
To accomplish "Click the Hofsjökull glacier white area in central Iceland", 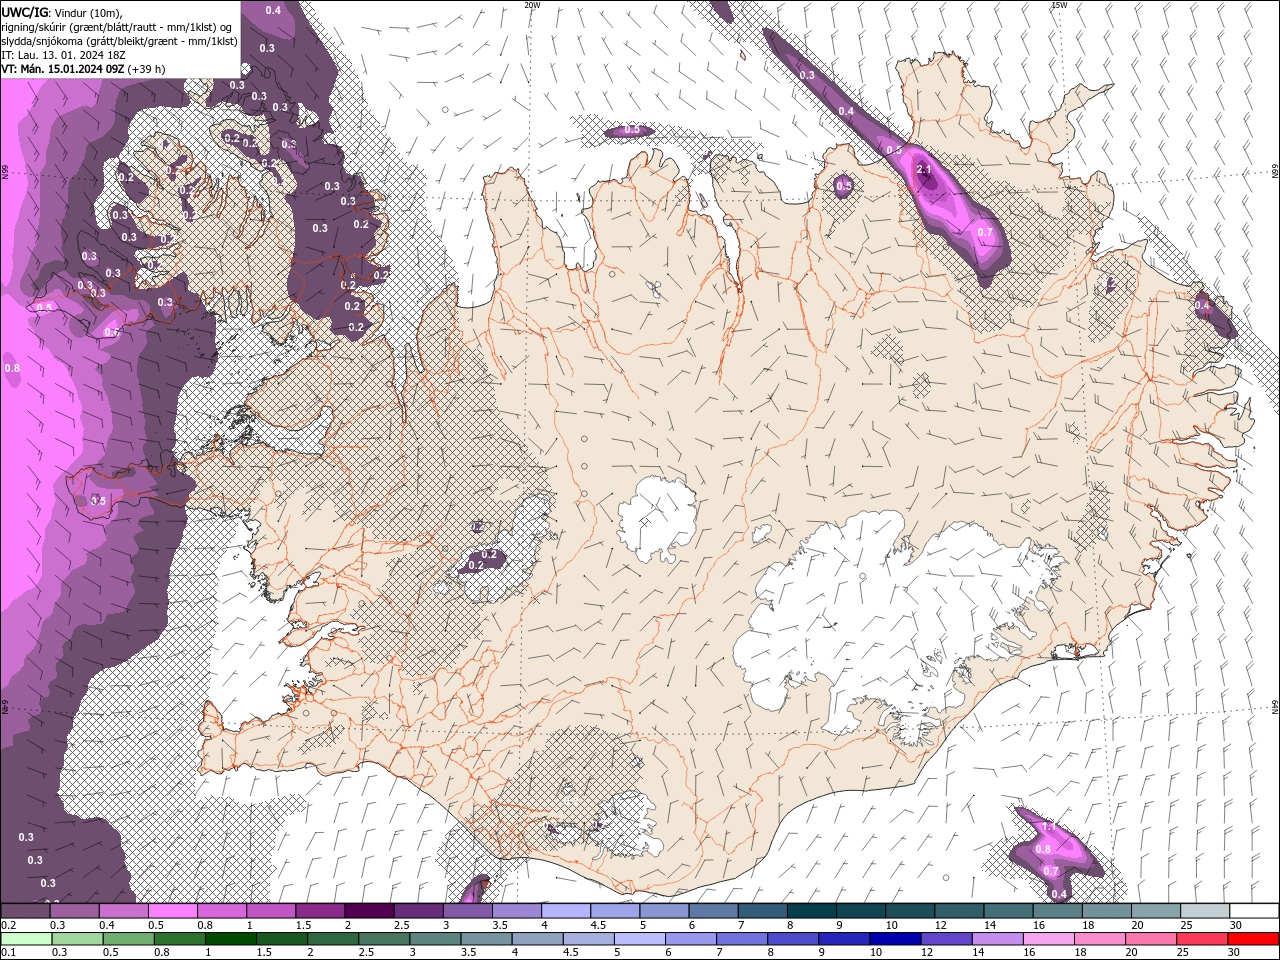I will [x=657, y=518].
